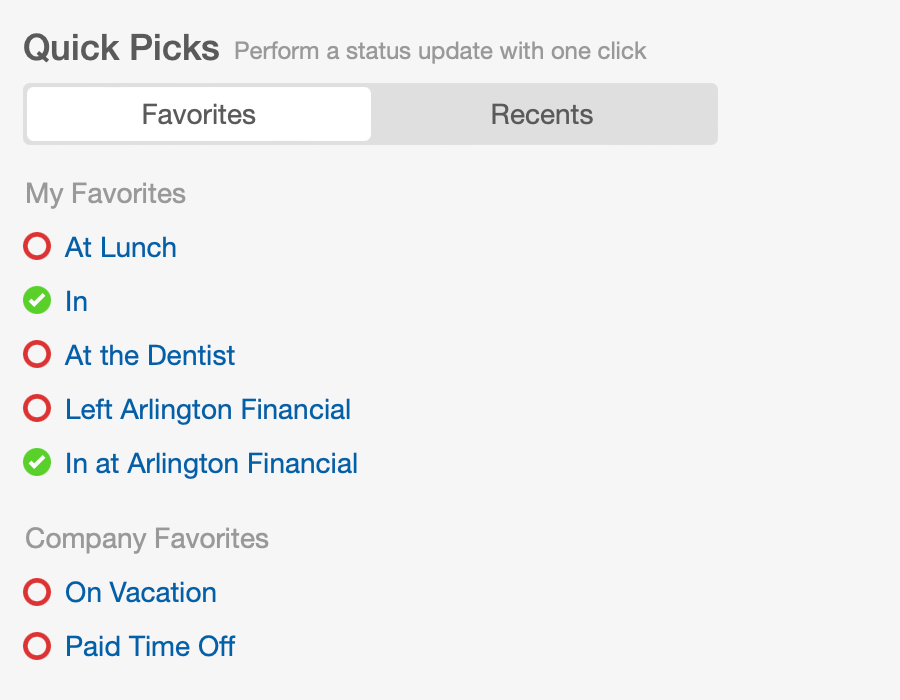
Task: Click the red circle icon beside At Lunch
Action: click(37, 247)
